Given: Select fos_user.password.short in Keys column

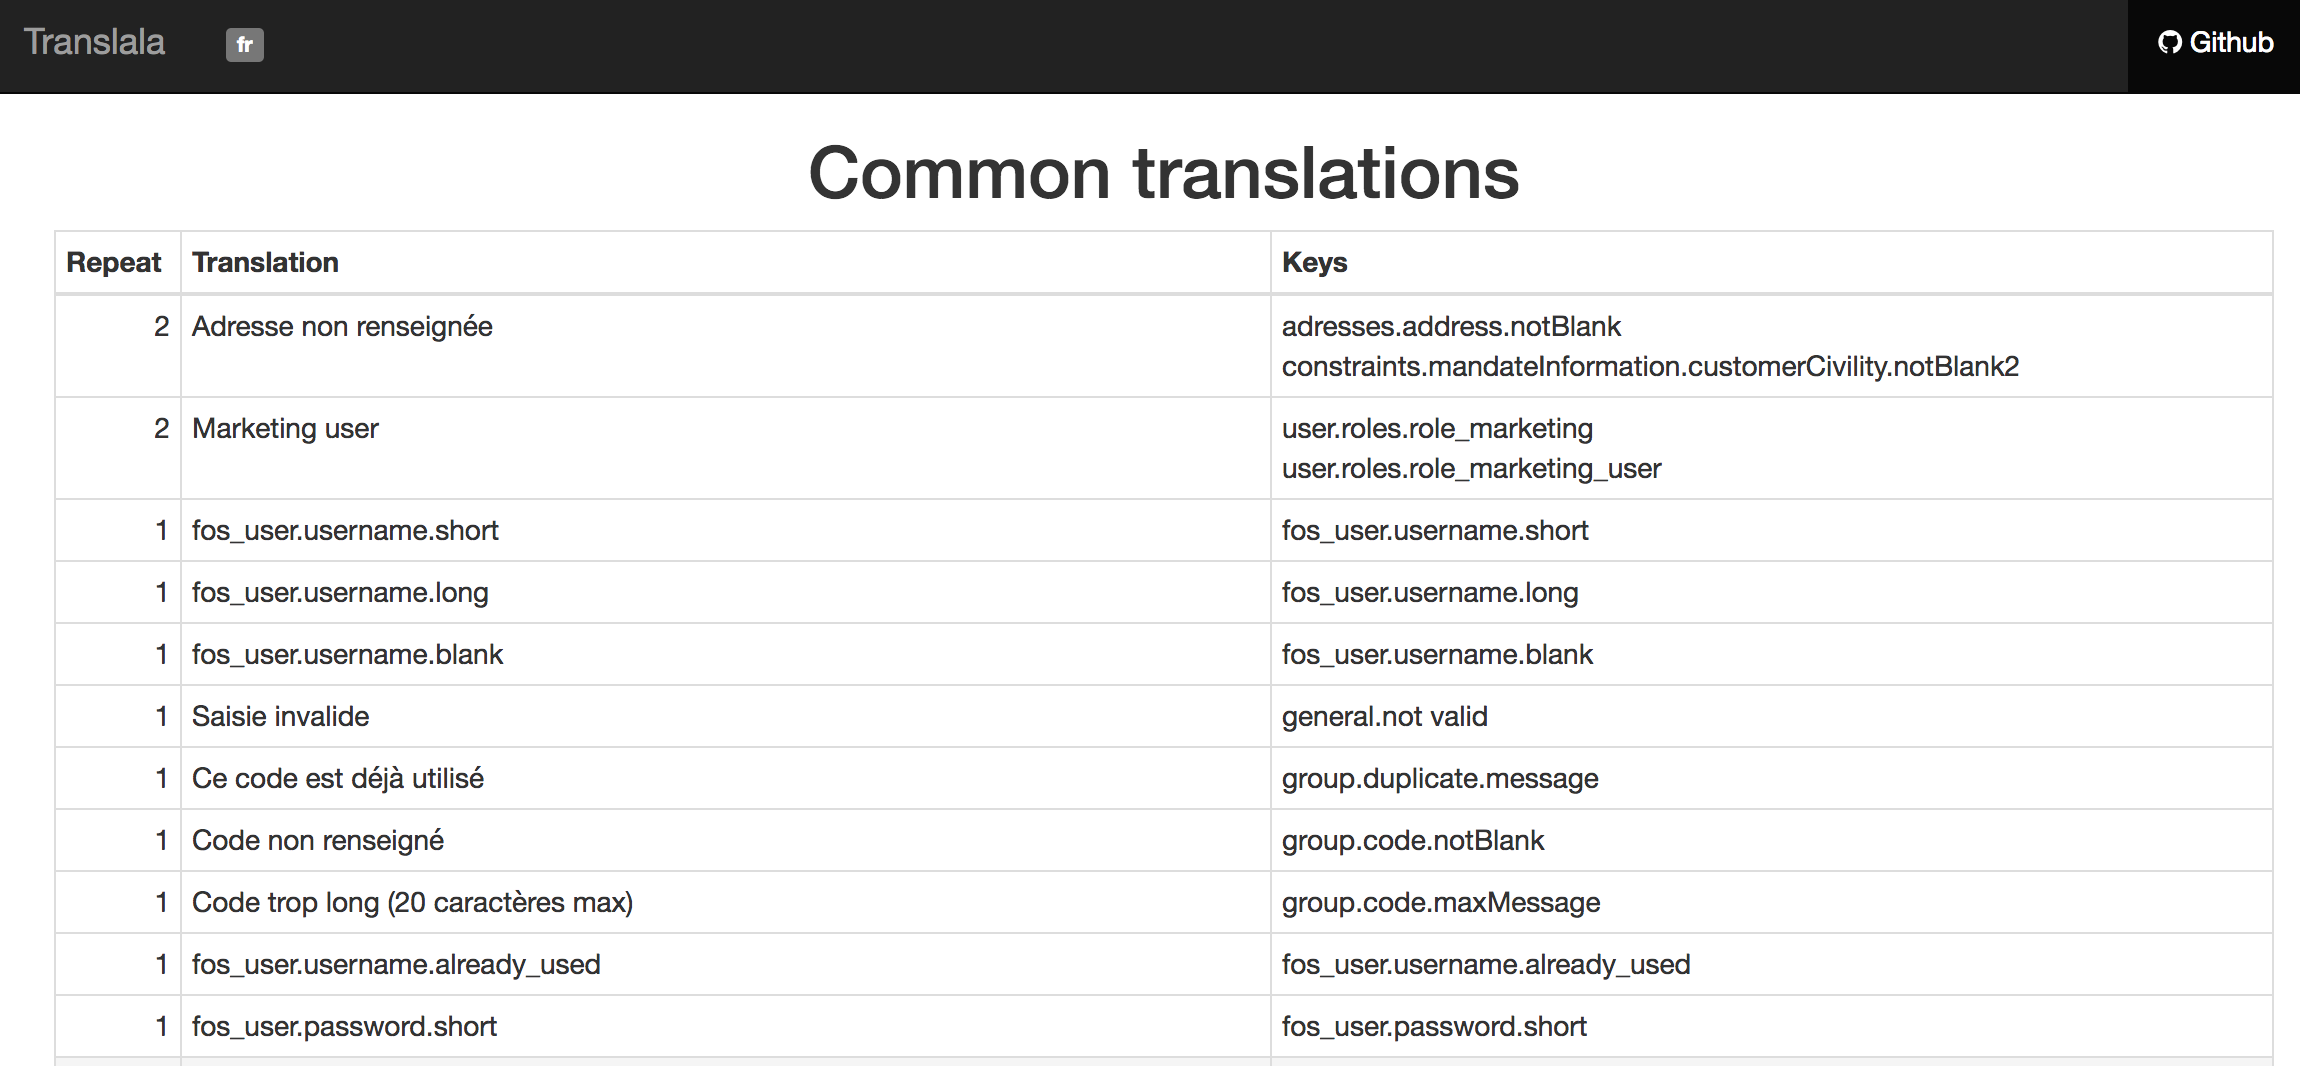Looking at the screenshot, I should coord(1434,1027).
